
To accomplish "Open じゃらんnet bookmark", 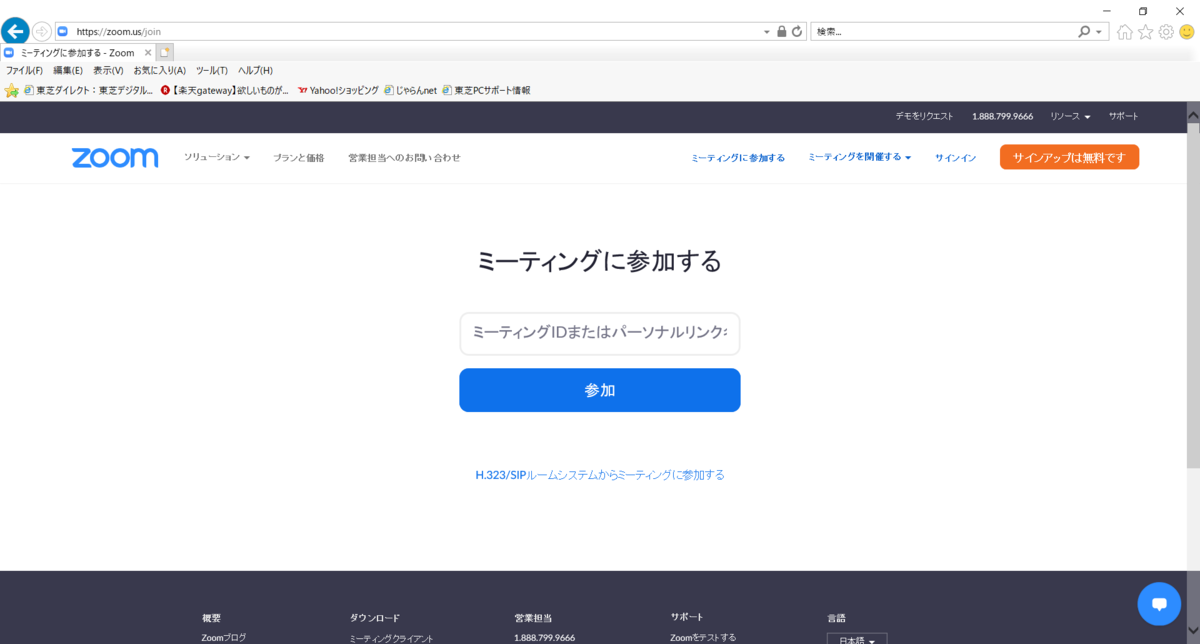I will click(410, 90).
